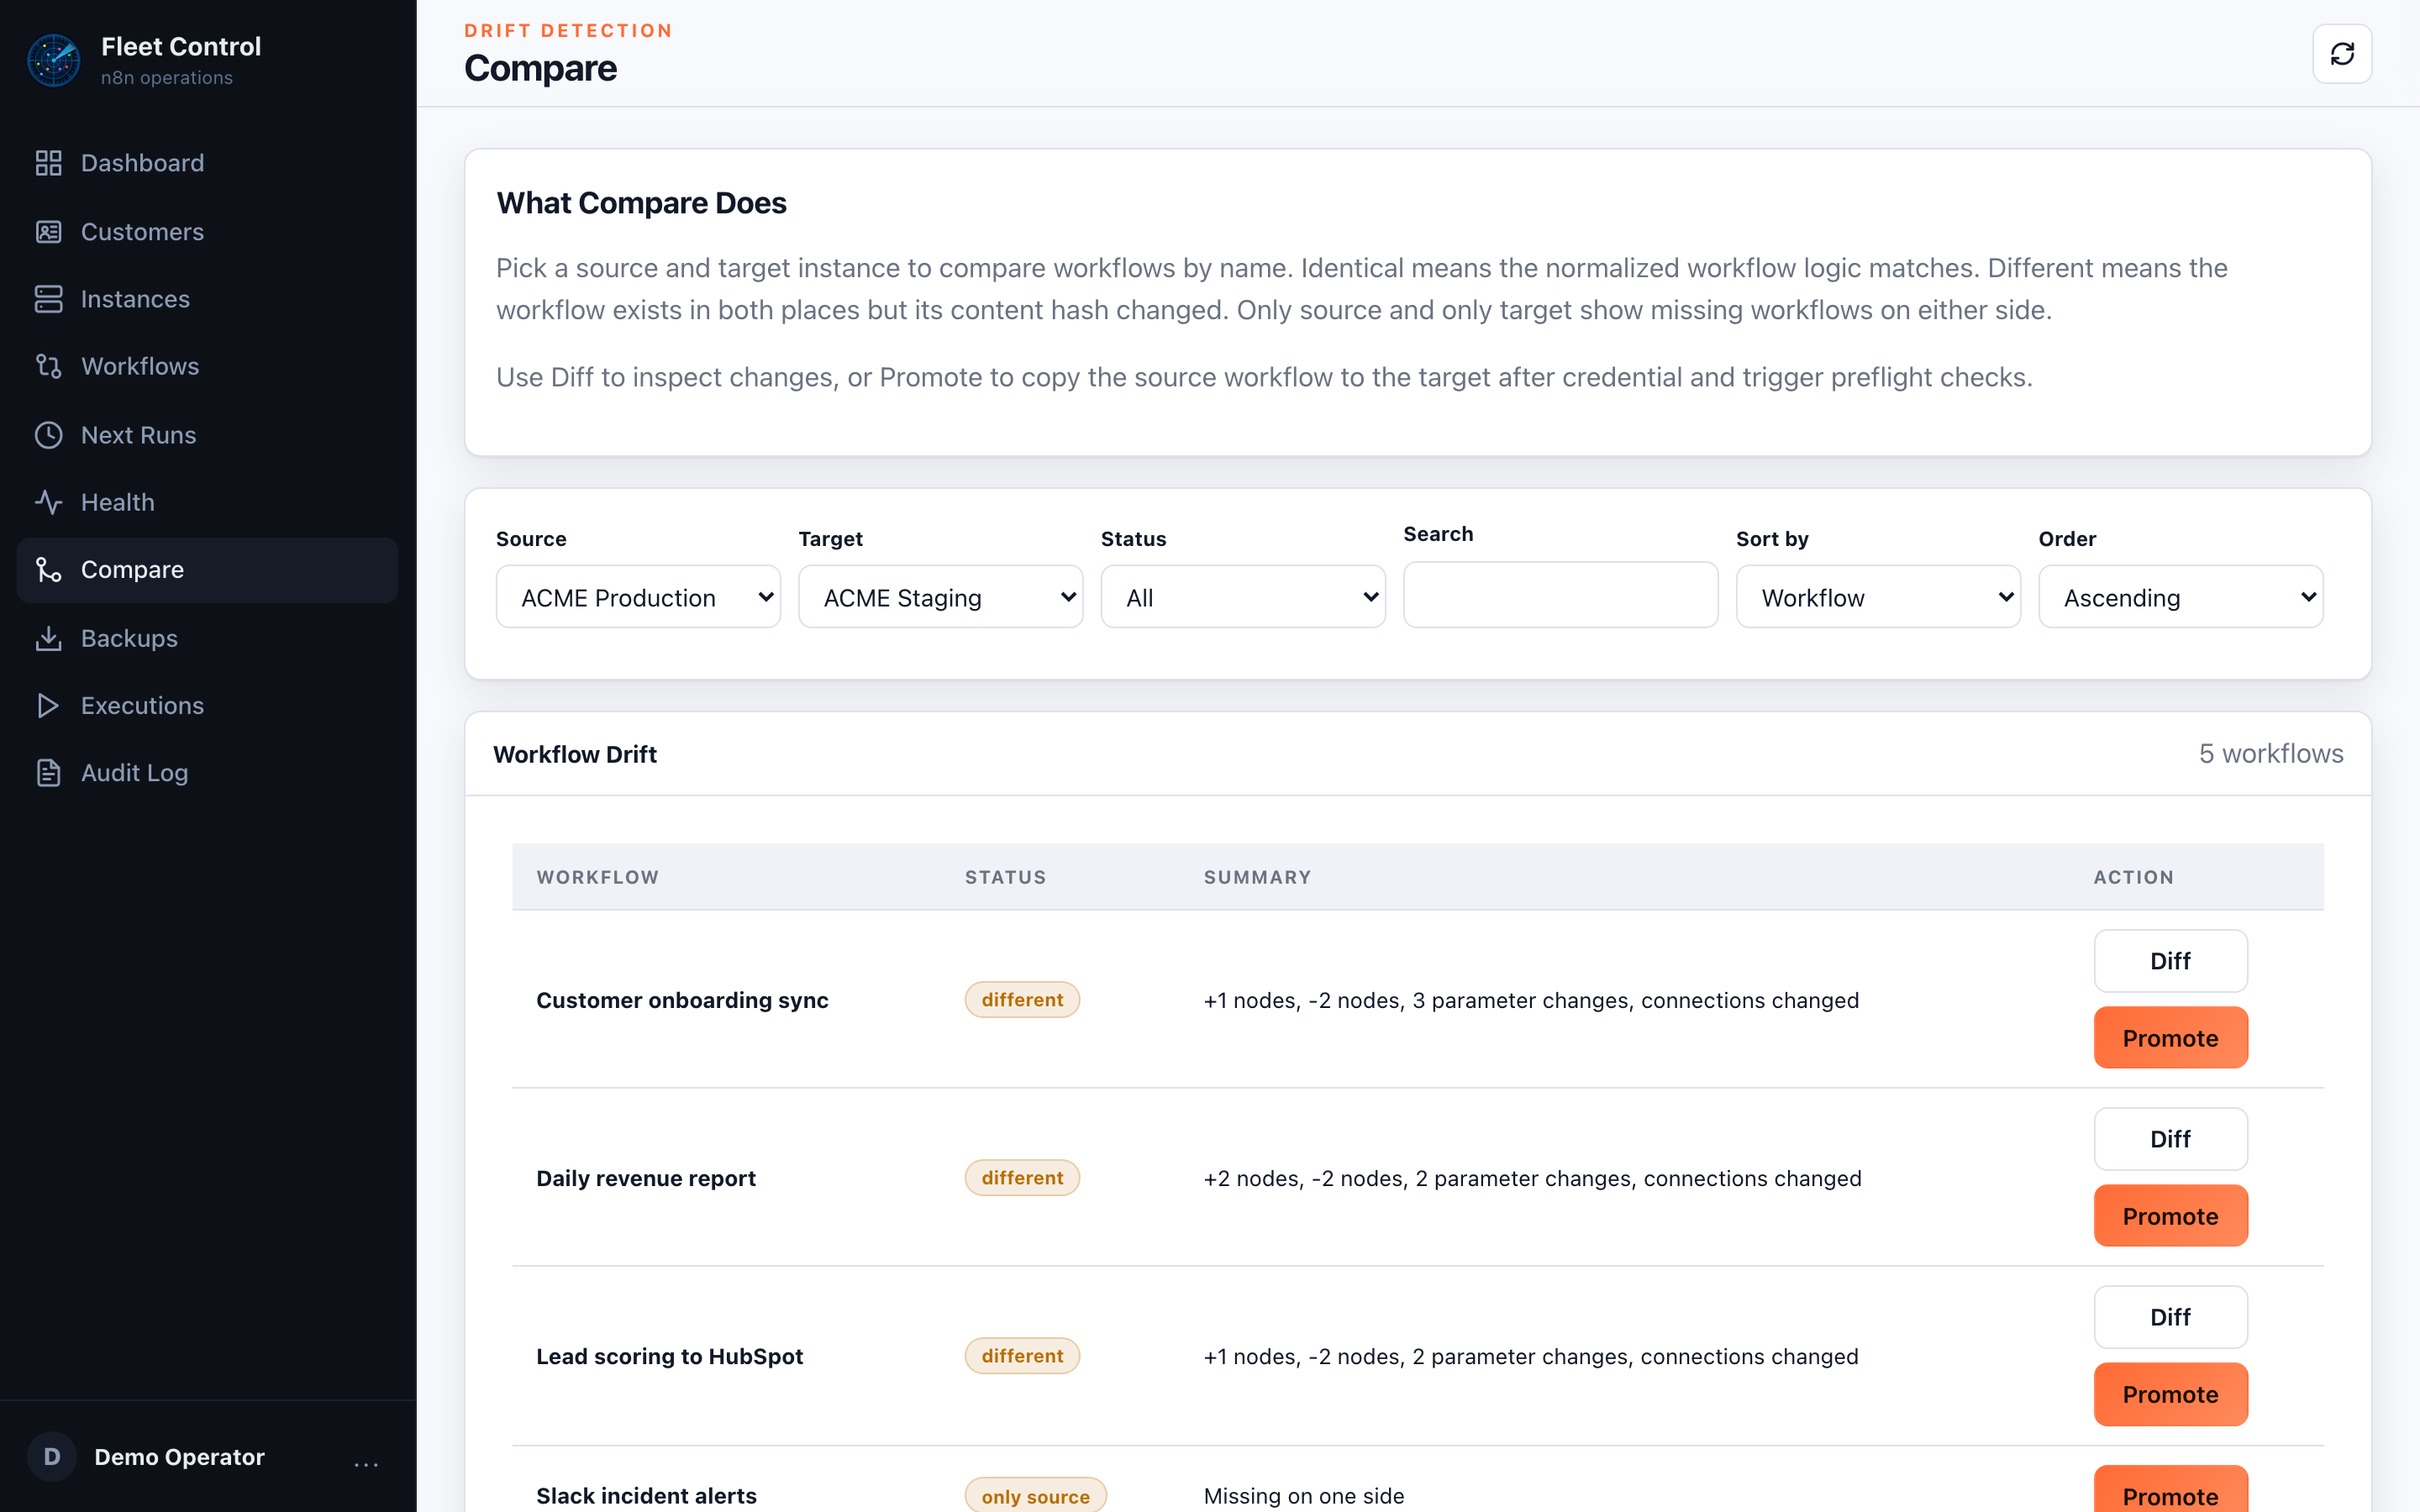Image resolution: width=2420 pixels, height=1512 pixels.
Task: Click the Dashboard grid icon
Action: [x=48, y=163]
